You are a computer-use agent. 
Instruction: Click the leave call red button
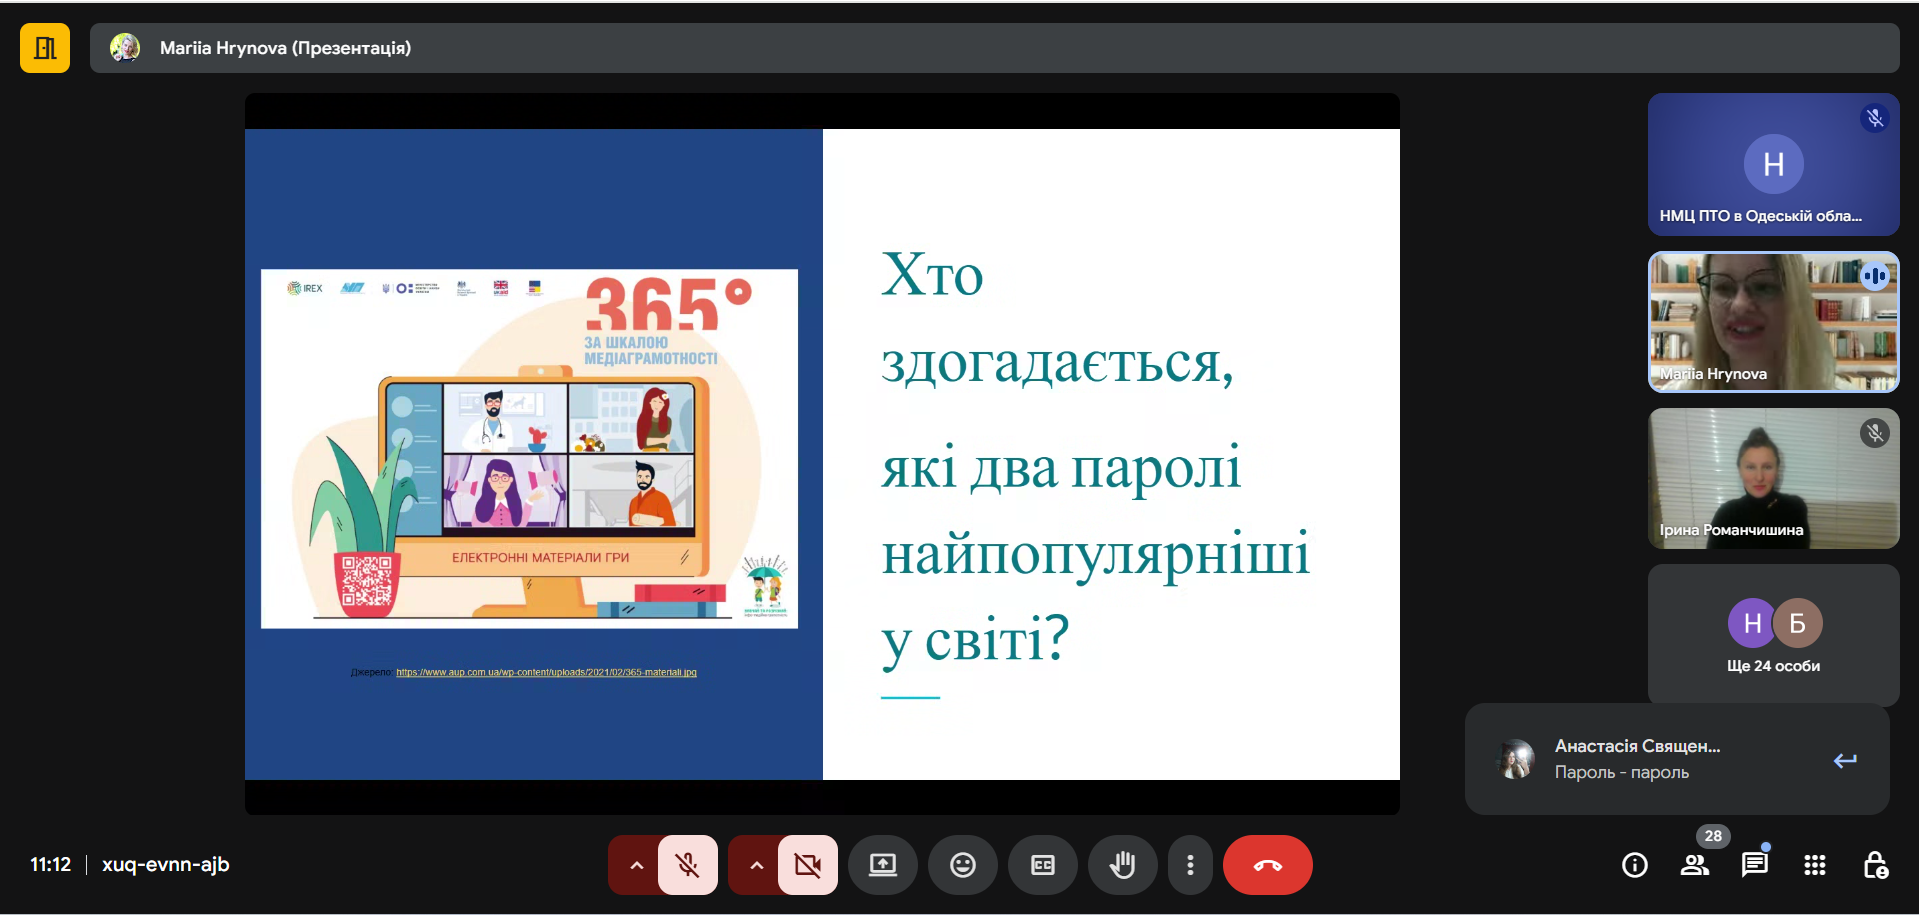coord(1267,865)
